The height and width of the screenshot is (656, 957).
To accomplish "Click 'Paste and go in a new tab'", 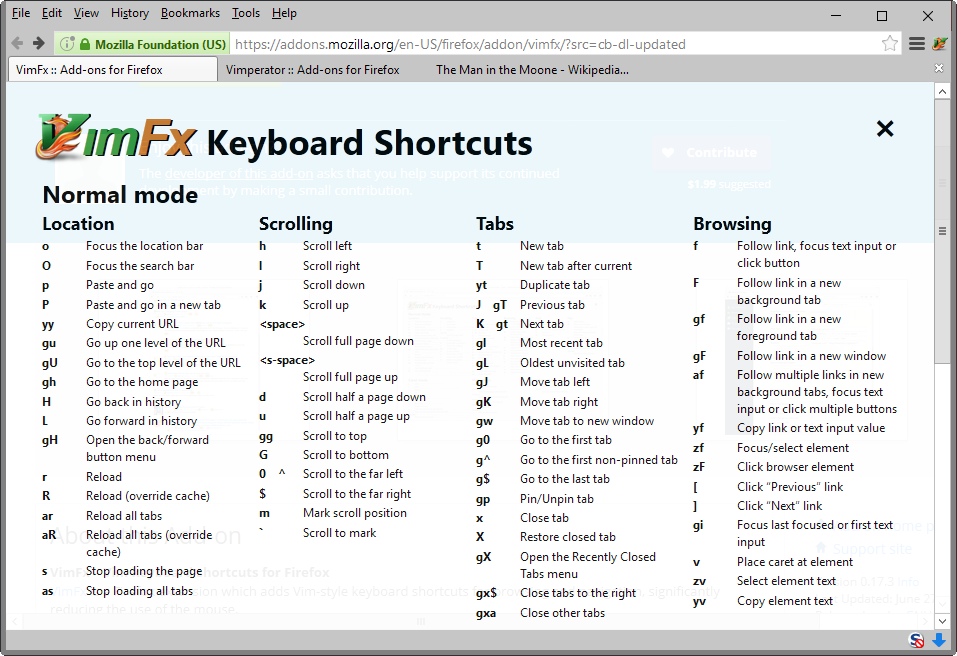I will [153, 305].
